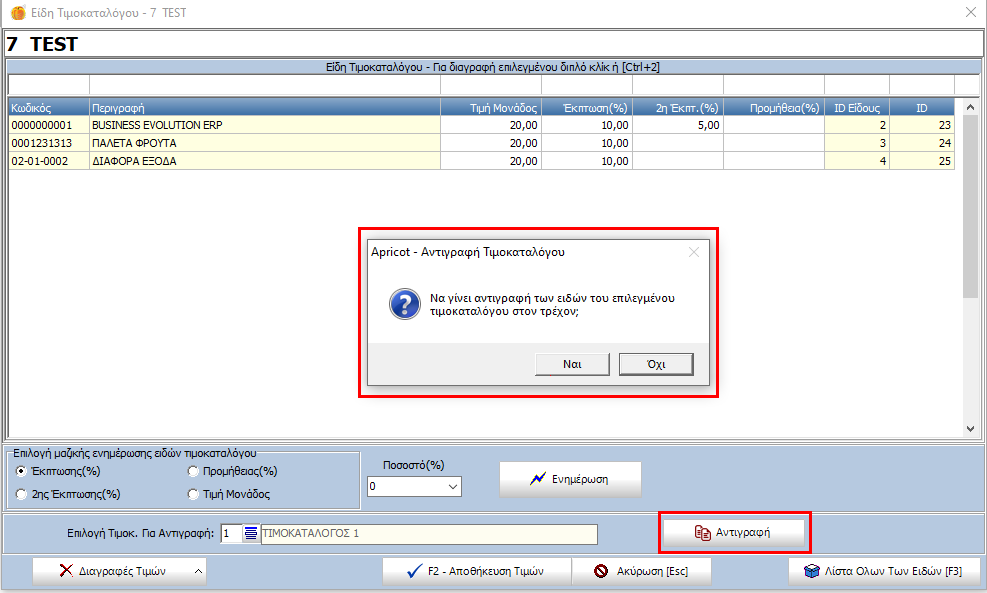The image size is (987, 593).
Task: Click the ΤΙΜΟΚΑΤΑΛΟΓΟΣ 1 name field
Action: [x=429, y=534]
